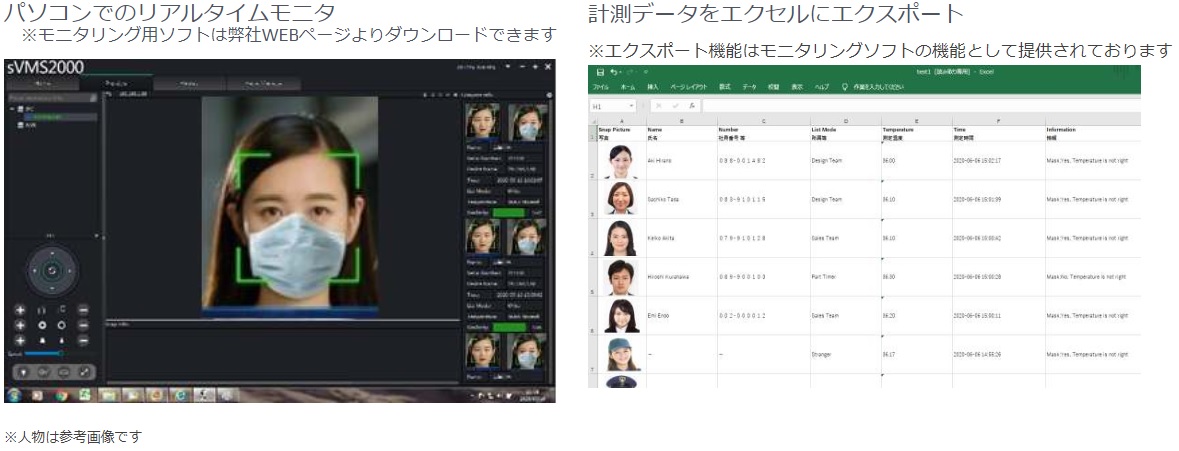
Task: Click the formula bar cancel X icon
Action: tap(659, 106)
